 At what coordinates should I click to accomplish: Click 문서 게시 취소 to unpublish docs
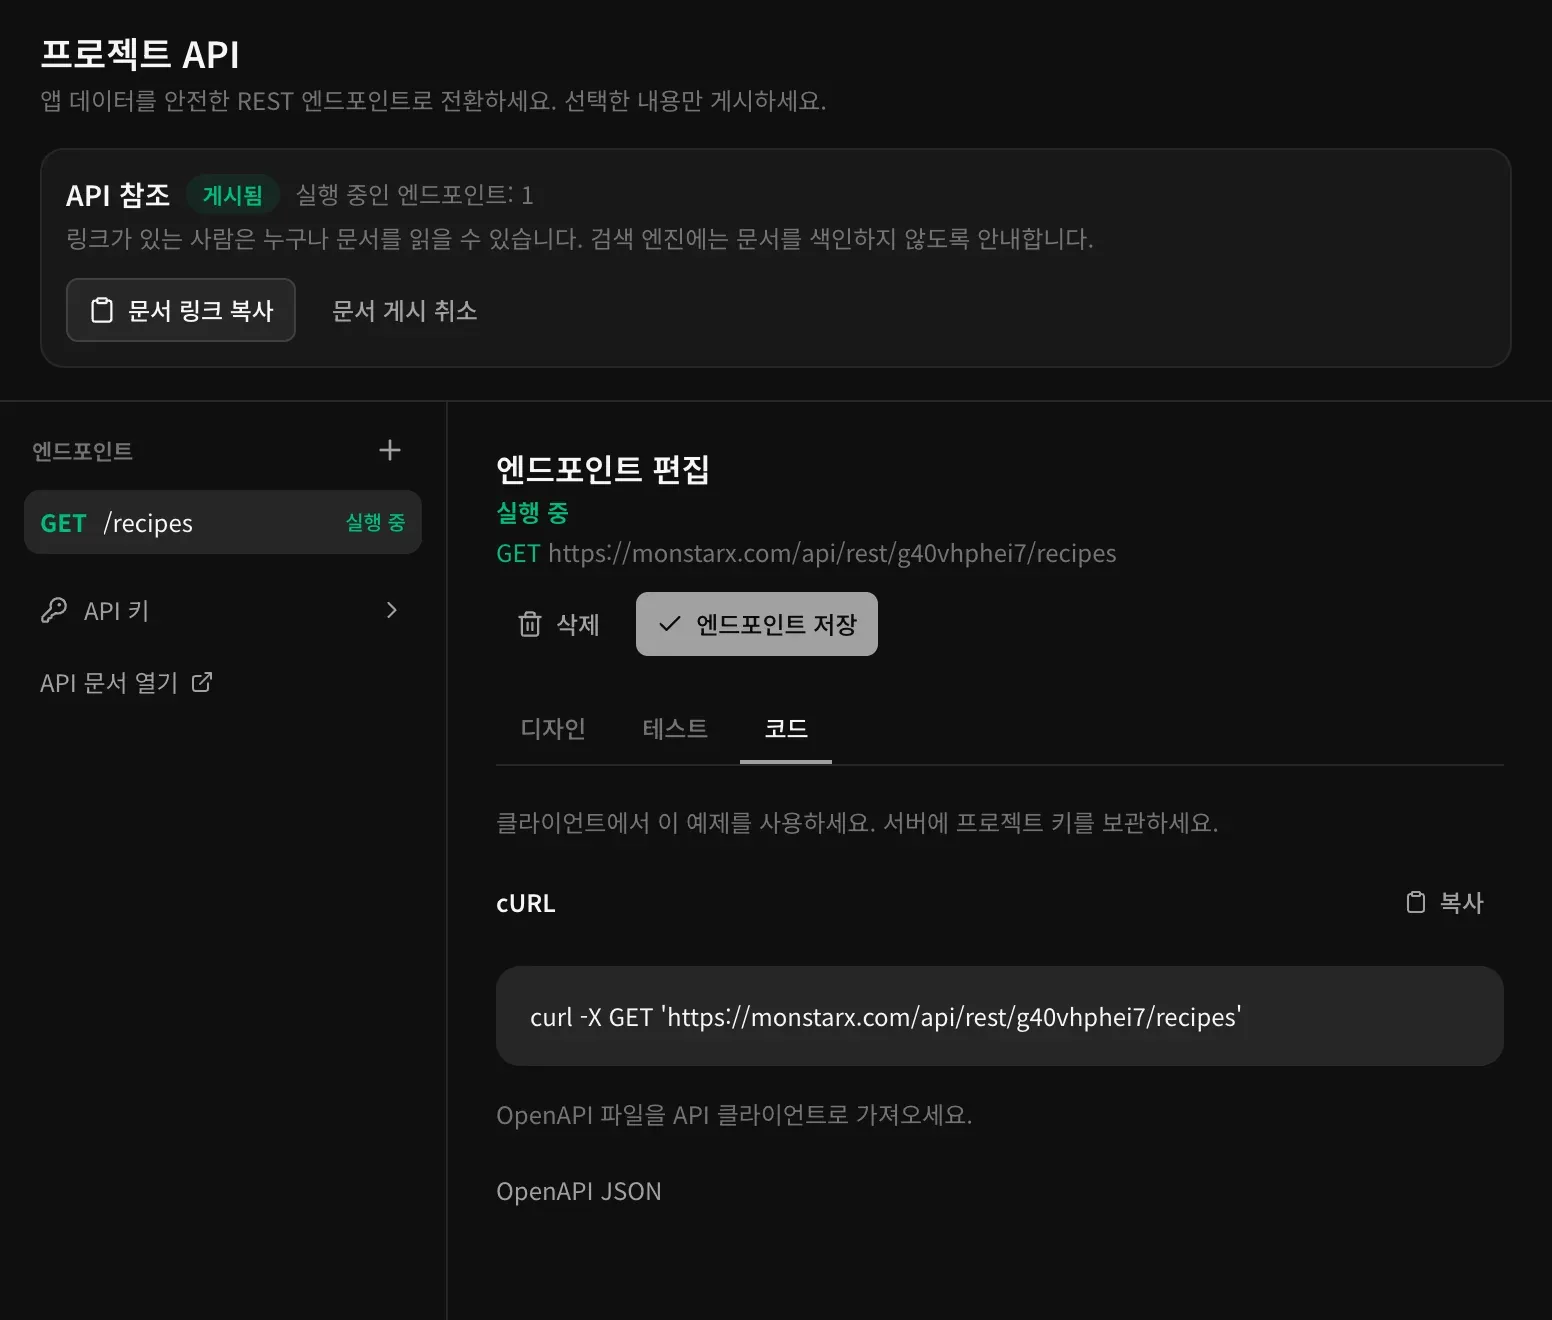pos(405,311)
